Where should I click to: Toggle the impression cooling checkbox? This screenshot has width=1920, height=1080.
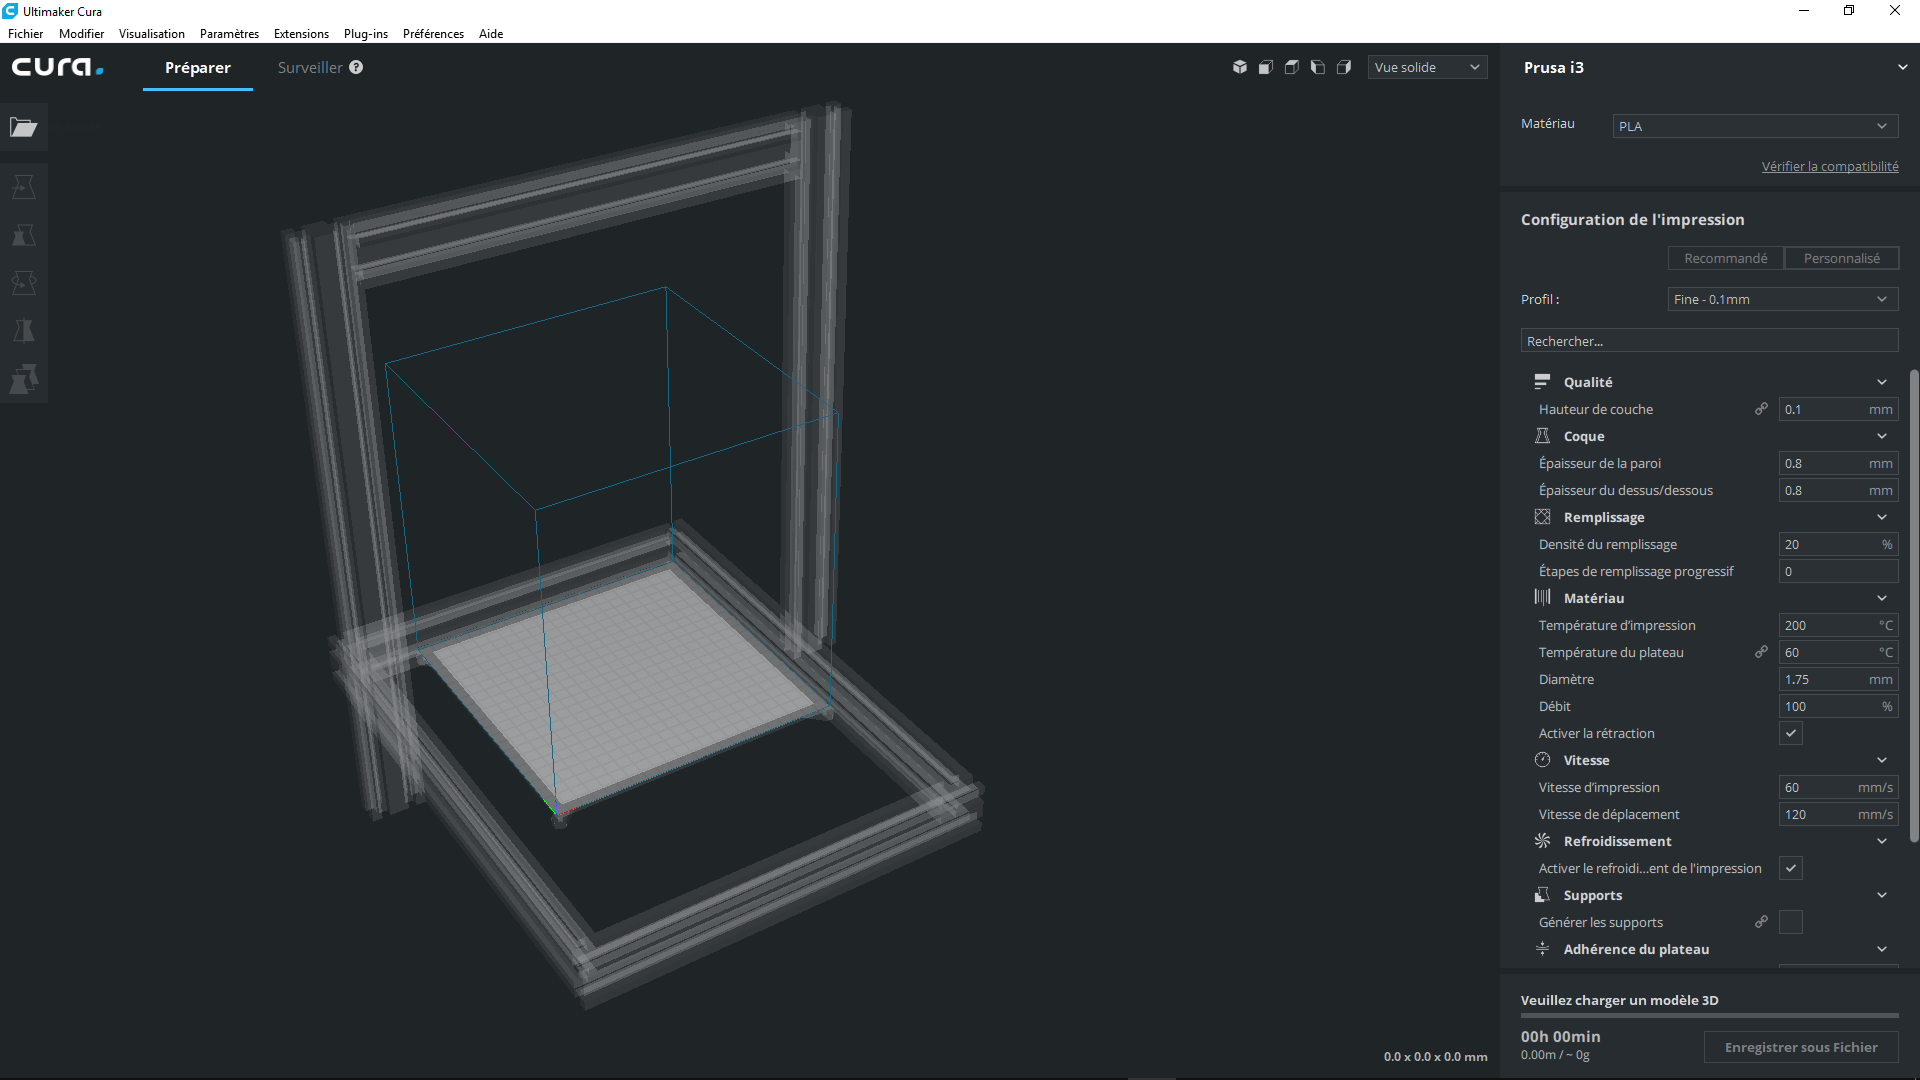click(1791, 868)
